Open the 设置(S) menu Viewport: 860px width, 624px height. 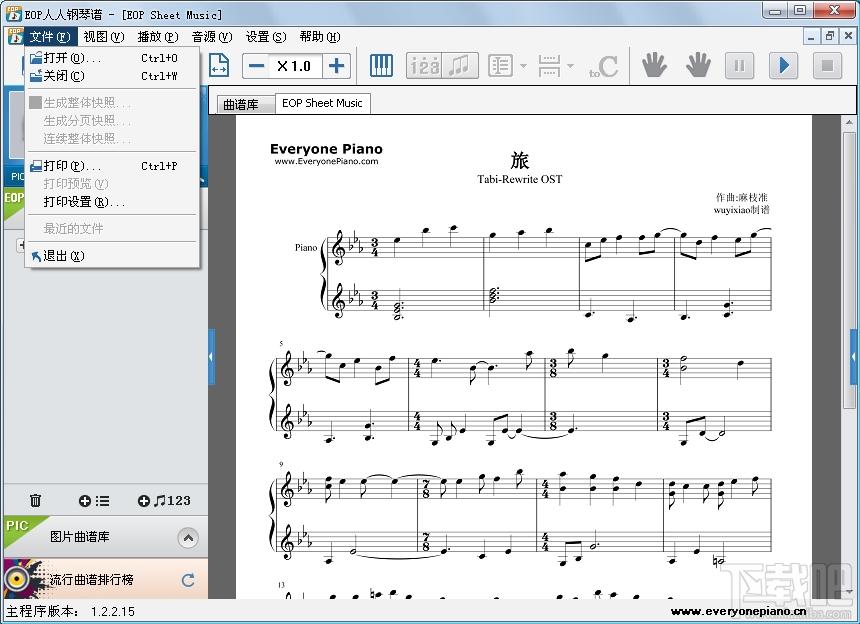(x=266, y=37)
